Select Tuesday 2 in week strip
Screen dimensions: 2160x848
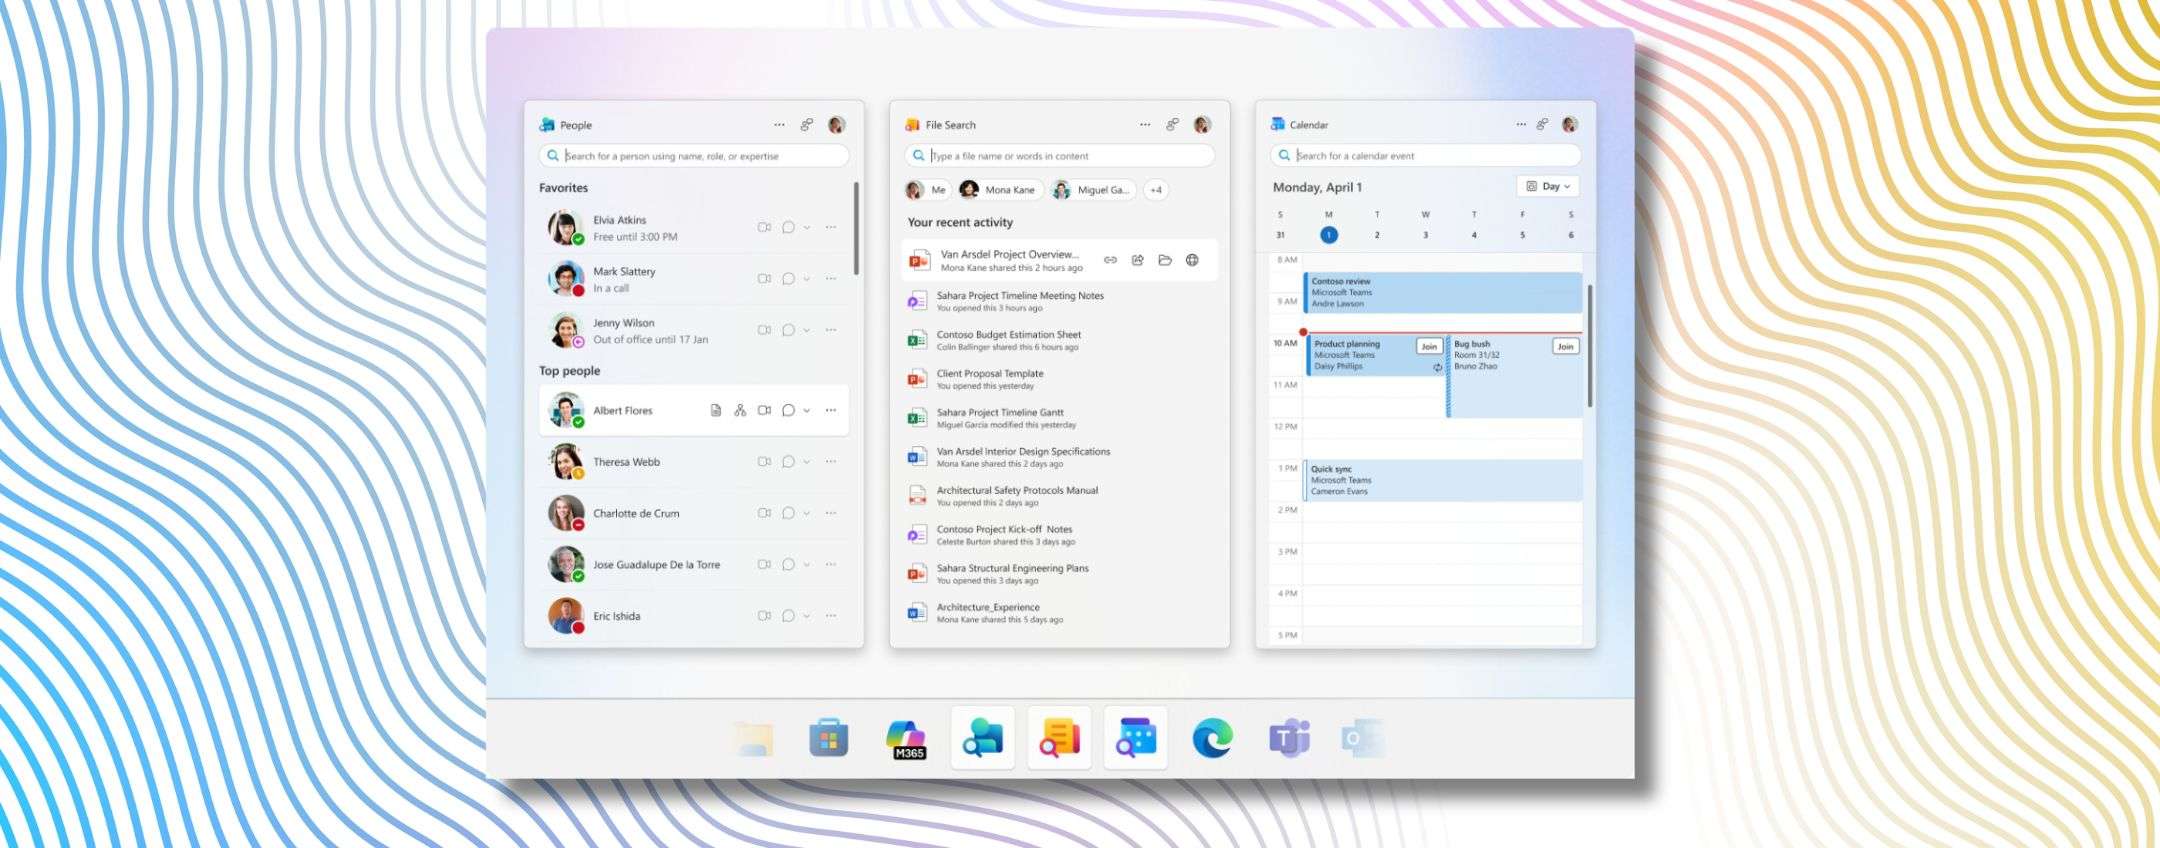coord(1377,235)
